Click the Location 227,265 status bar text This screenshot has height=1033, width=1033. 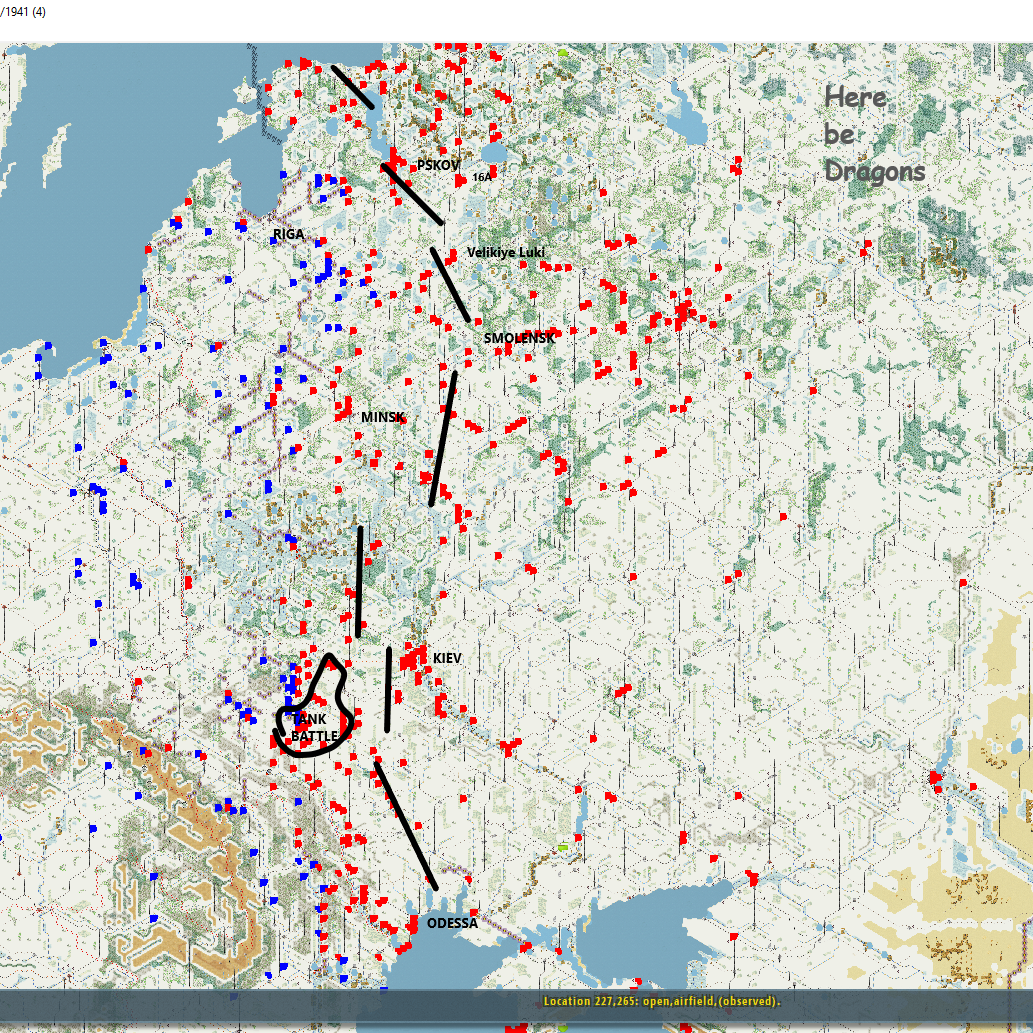(x=661, y=1001)
